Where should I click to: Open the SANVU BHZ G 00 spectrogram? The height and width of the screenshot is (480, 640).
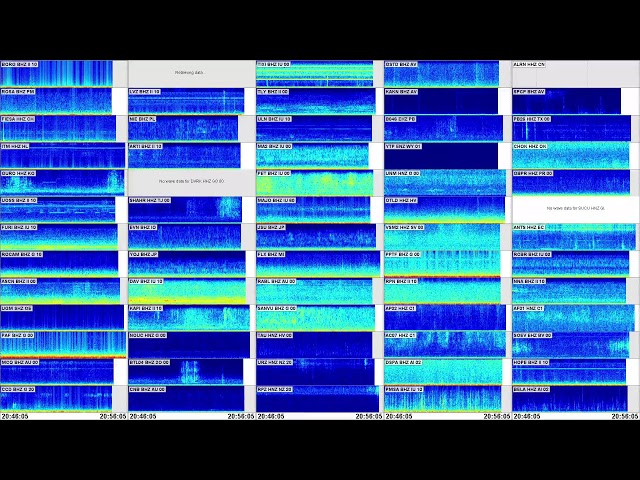[x=316, y=318]
